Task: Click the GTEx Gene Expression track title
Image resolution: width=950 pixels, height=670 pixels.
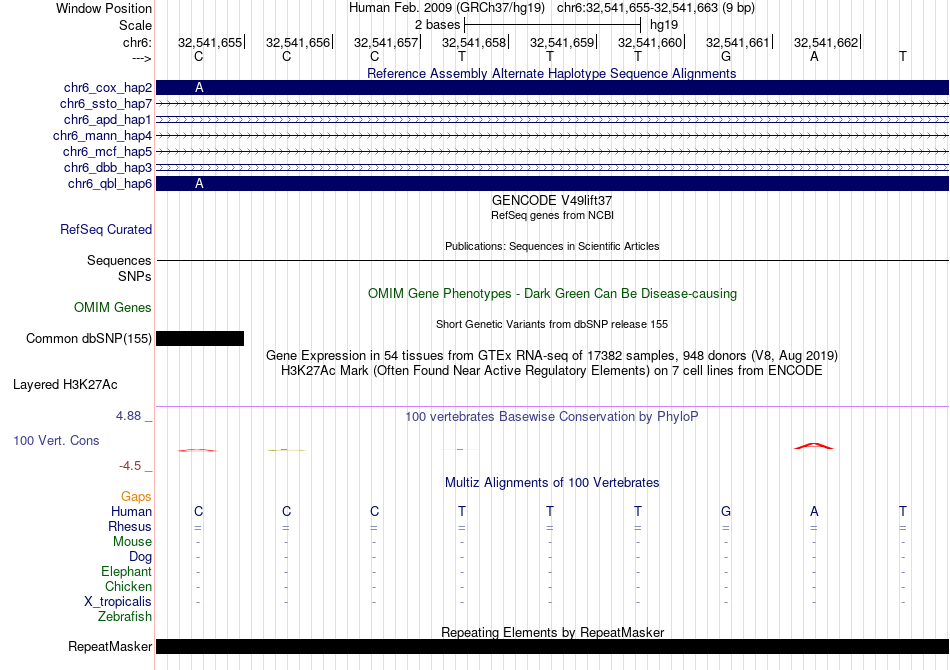Action: tap(552, 356)
